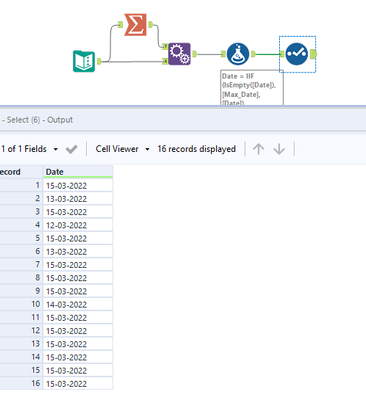366x400 pixels.
Task: Click the down arrow navigation icon
Action: (279, 149)
